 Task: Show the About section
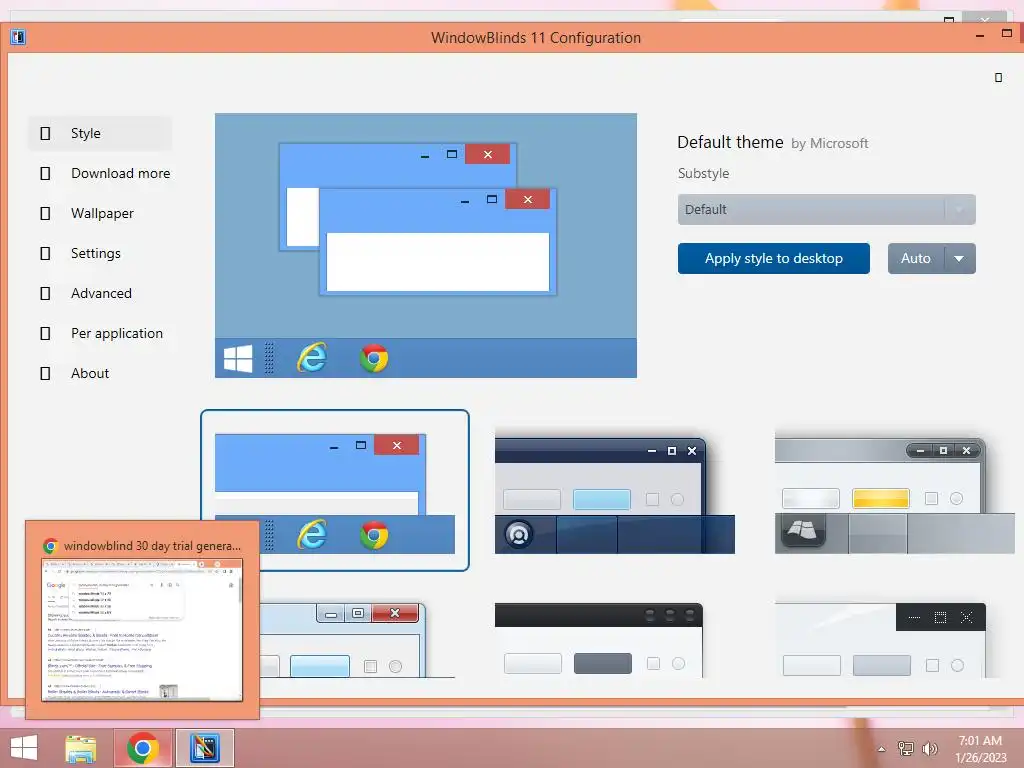(x=100, y=373)
